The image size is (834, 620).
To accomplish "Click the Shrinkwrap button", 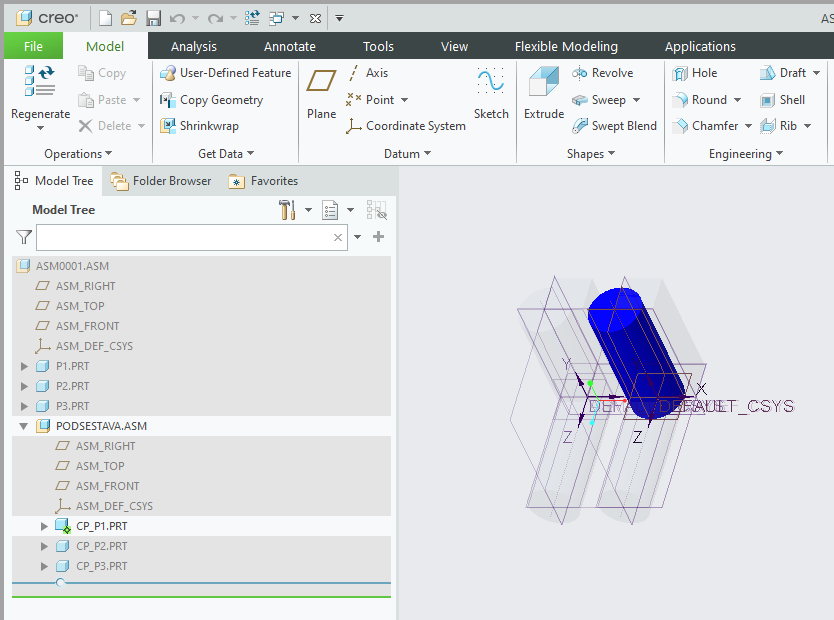I will point(199,126).
